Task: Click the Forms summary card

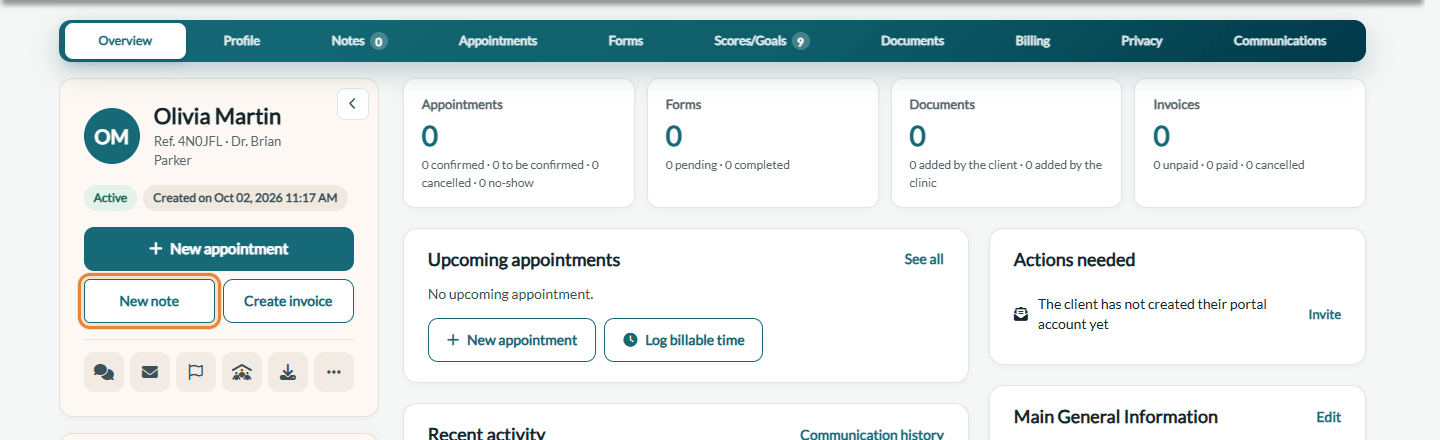Action: click(x=763, y=143)
